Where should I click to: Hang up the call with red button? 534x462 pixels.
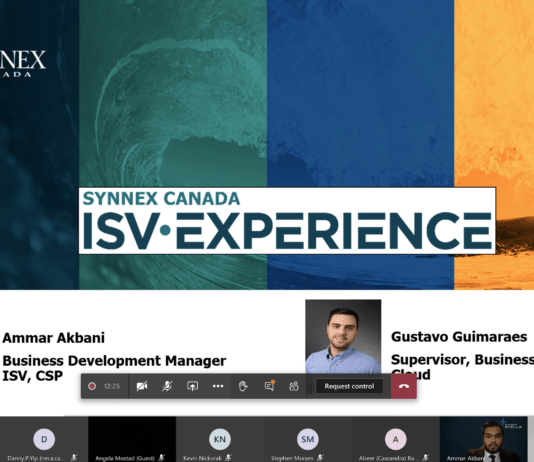[x=404, y=386]
